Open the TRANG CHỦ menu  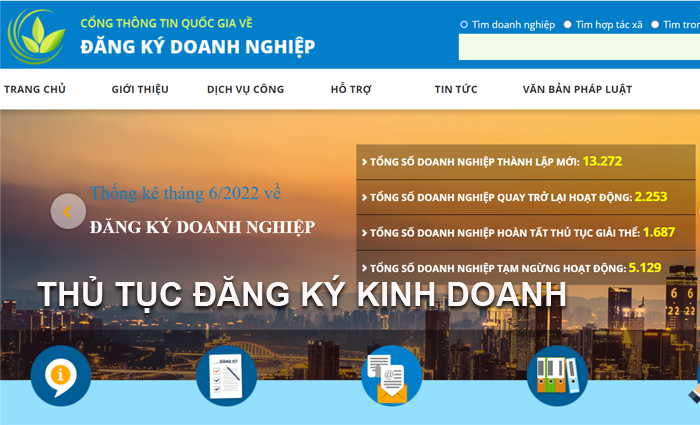click(x=35, y=89)
